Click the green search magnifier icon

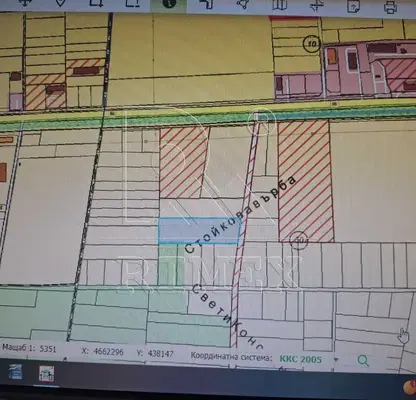point(363,361)
